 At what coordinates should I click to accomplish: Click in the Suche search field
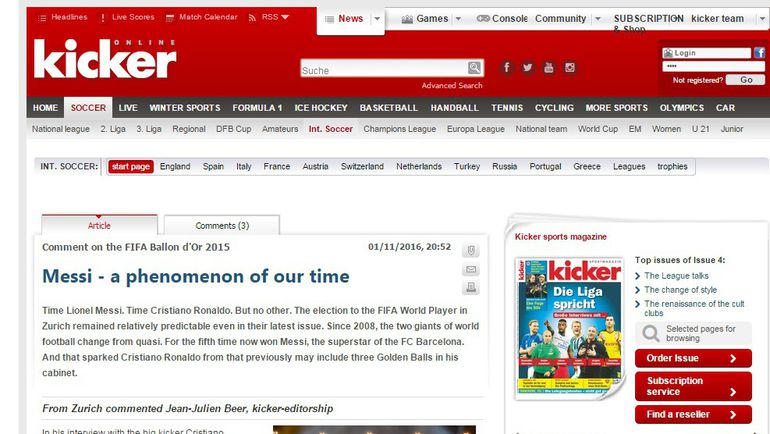tap(384, 69)
